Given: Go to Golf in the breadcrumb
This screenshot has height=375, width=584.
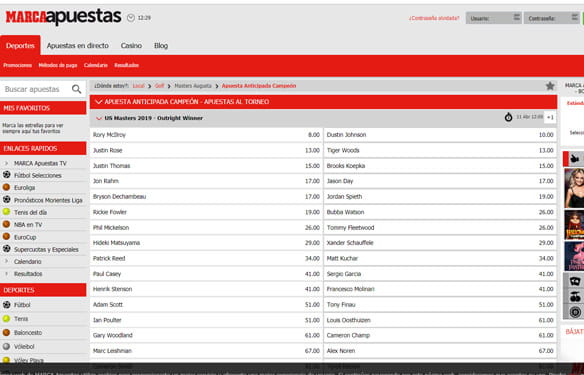Looking at the screenshot, I should click(x=159, y=86).
